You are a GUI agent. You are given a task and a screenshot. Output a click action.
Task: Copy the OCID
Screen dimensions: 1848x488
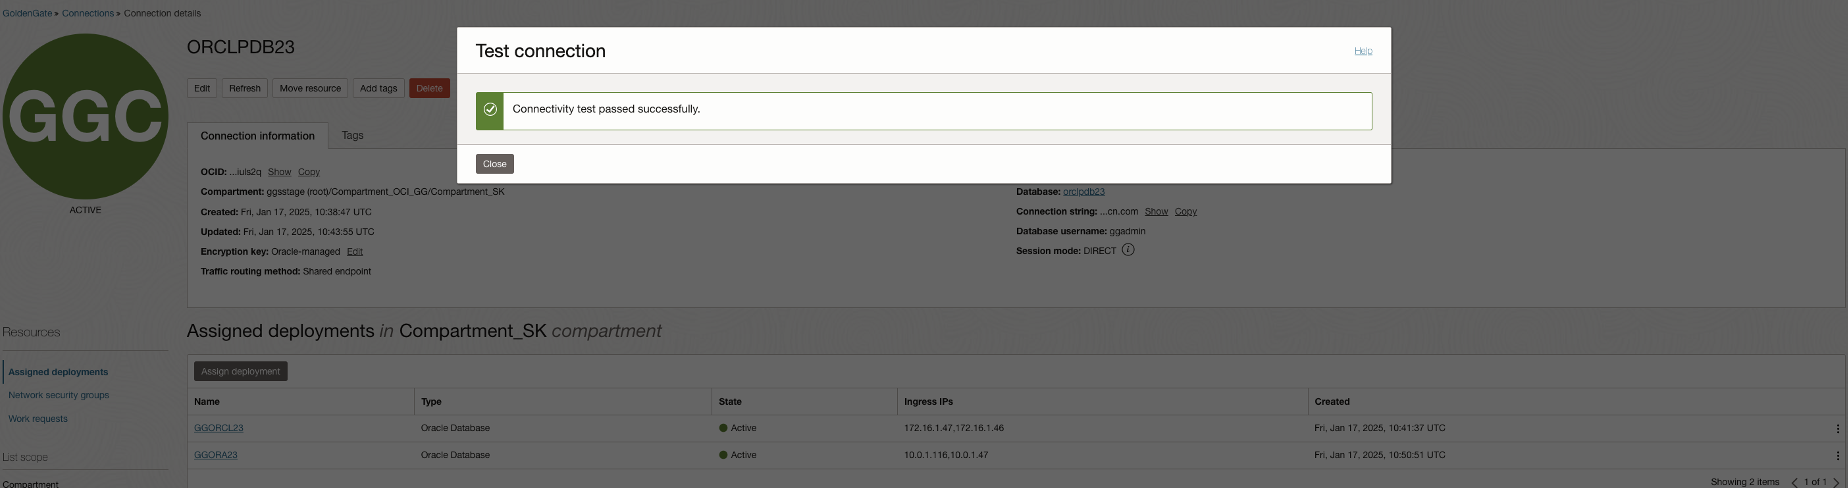[x=309, y=172]
